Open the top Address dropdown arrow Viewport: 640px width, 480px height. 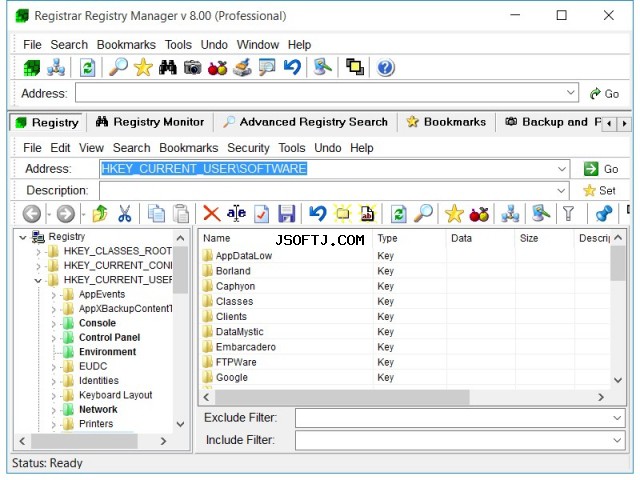pyautogui.click(x=571, y=93)
